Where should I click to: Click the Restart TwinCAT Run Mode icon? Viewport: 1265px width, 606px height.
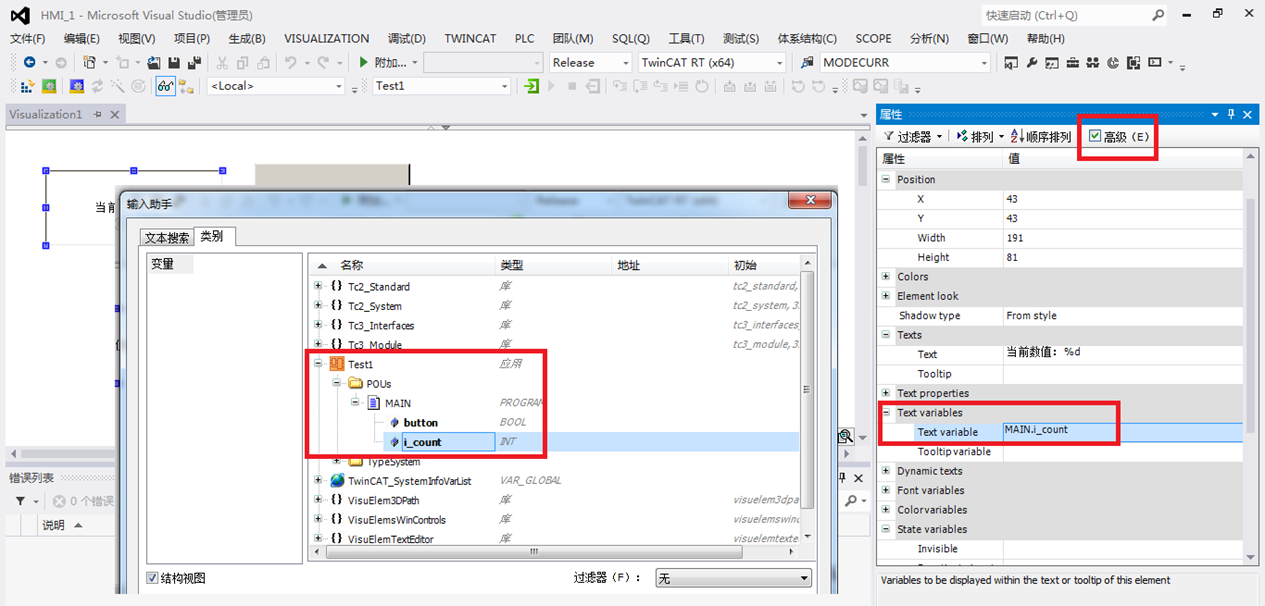[x=49, y=86]
